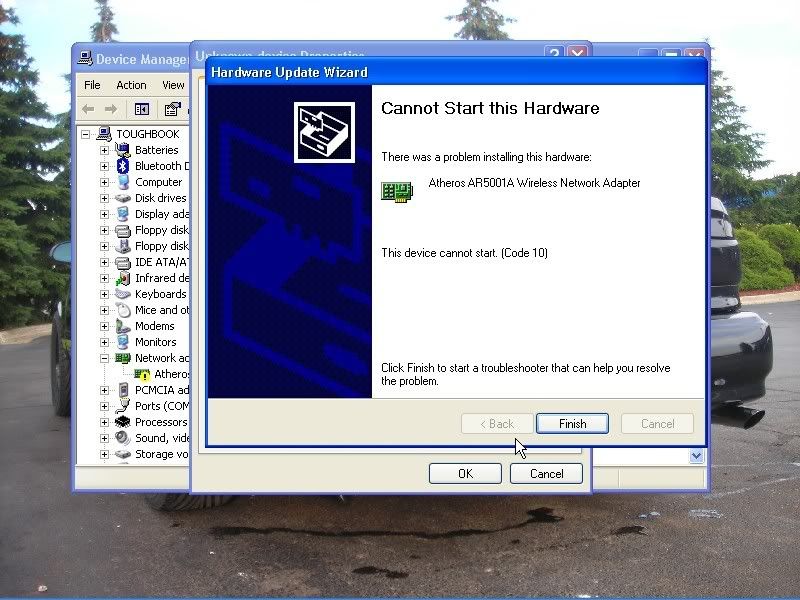
Task: Open the Action menu in Device Manager
Action: pyautogui.click(x=131, y=85)
